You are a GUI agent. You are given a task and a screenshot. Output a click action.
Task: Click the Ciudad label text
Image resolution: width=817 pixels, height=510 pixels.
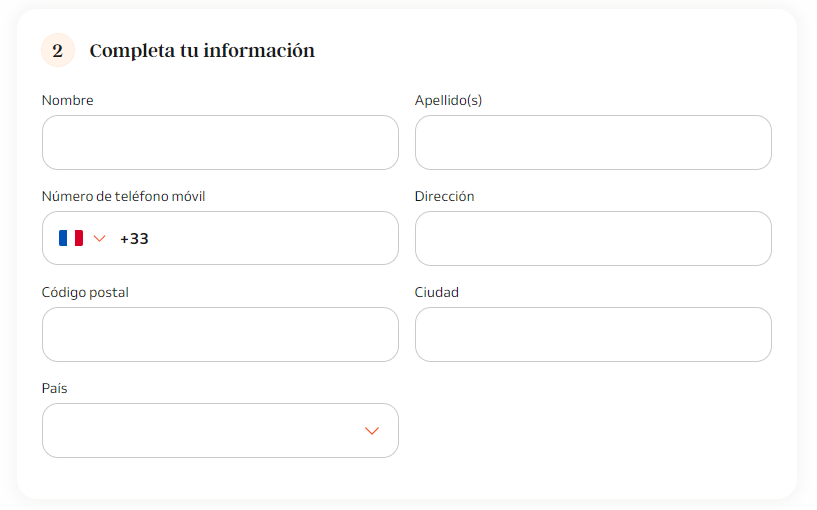coord(437,292)
